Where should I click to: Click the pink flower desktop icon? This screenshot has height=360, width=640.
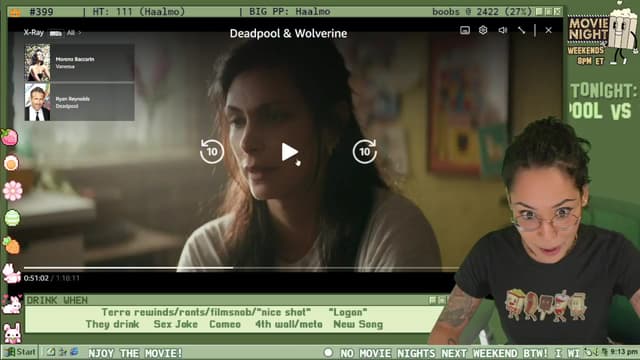(13, 191)
